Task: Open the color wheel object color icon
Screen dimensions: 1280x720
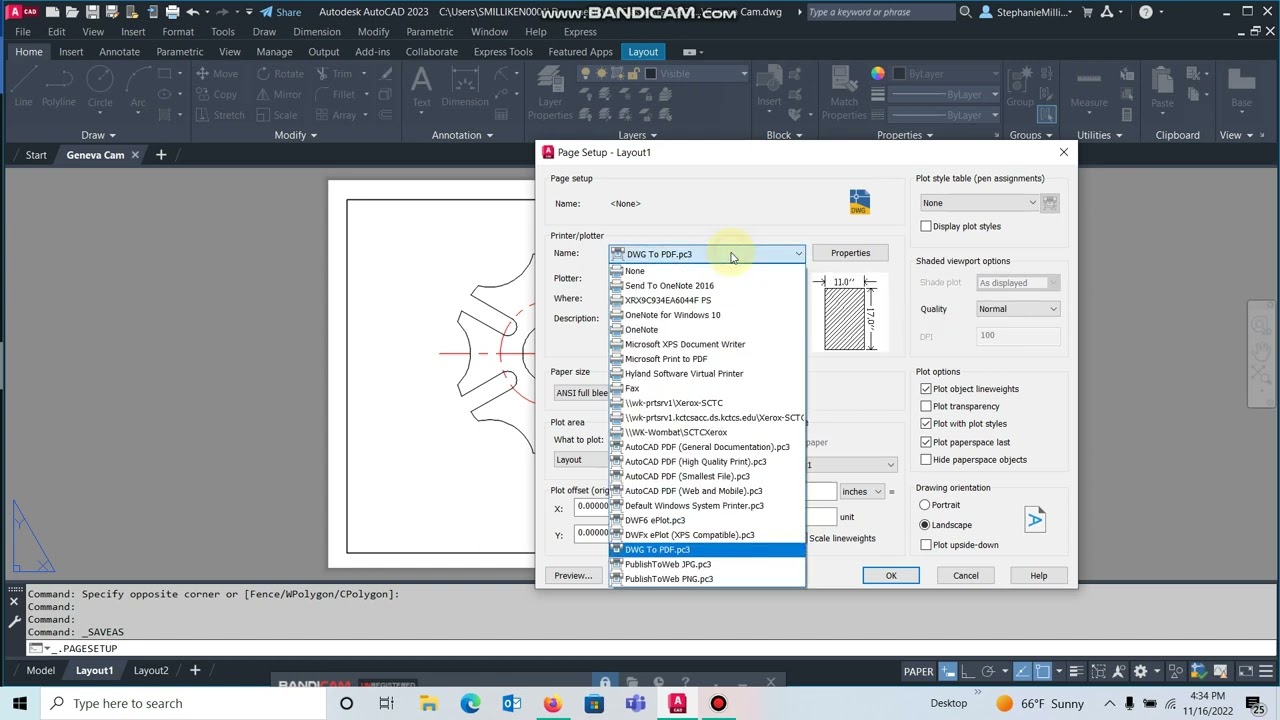Action: (877, 73)
